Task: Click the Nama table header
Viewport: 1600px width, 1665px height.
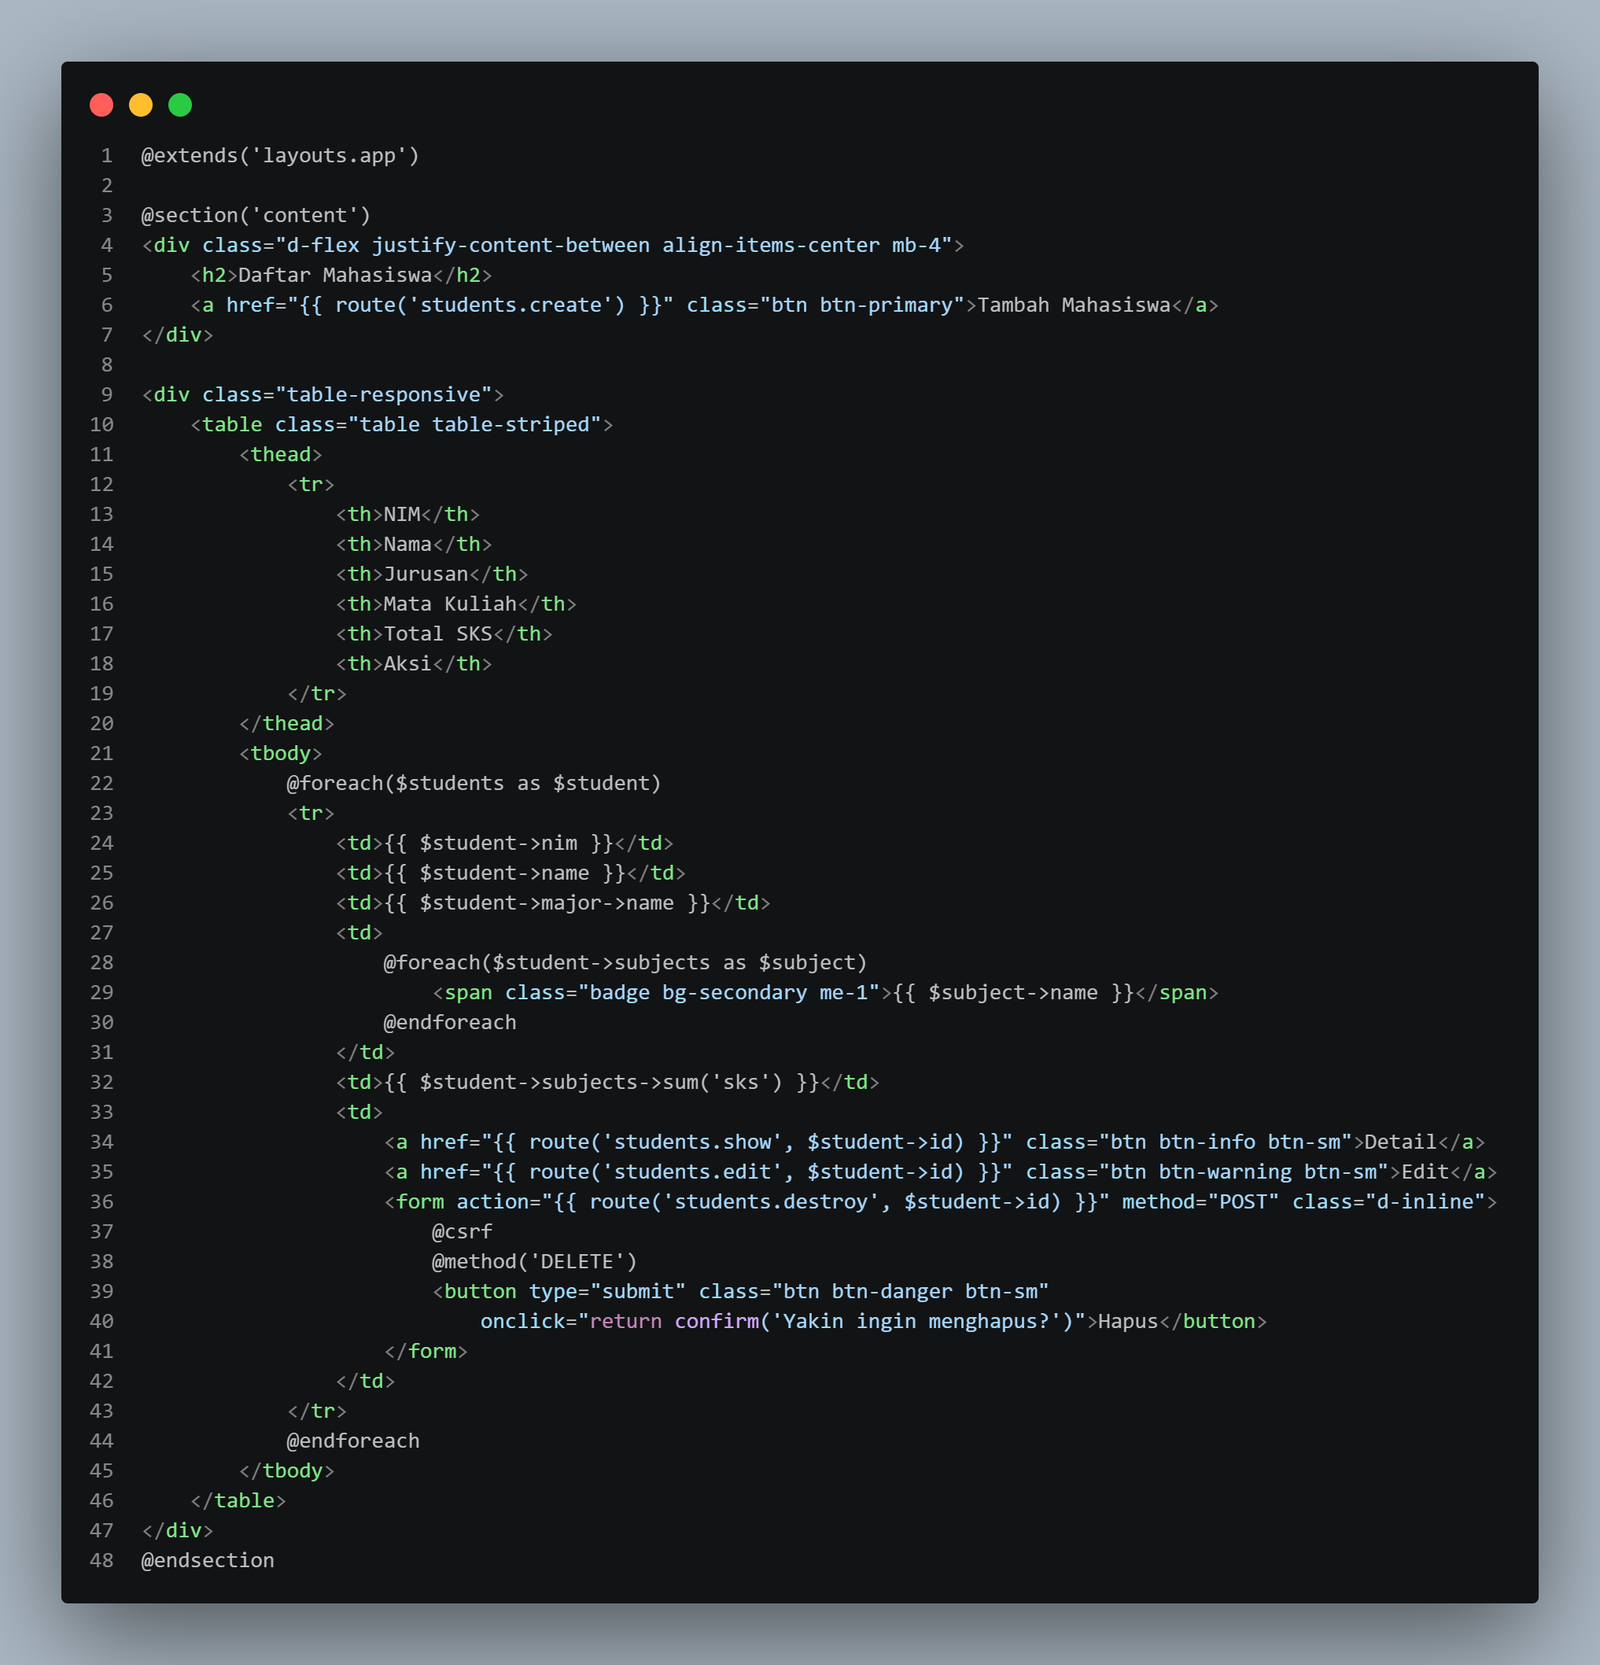Action: [408, 545]
